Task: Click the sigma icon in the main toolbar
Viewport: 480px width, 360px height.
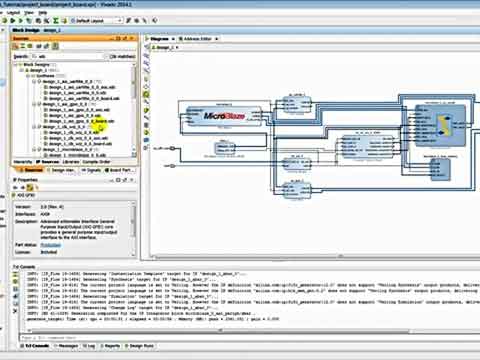Action: 56,21
